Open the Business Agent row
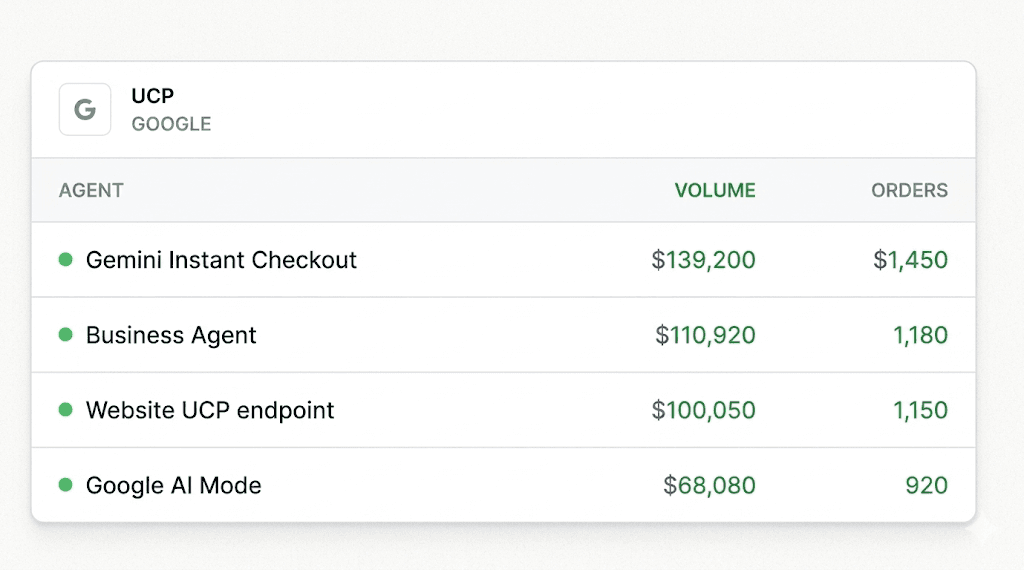This screenshot has width=1024, height=570. 504,335
